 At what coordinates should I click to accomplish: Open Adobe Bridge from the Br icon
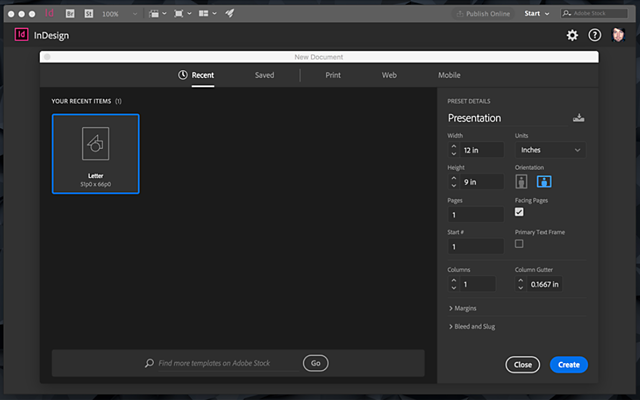[x=70, y=14]
